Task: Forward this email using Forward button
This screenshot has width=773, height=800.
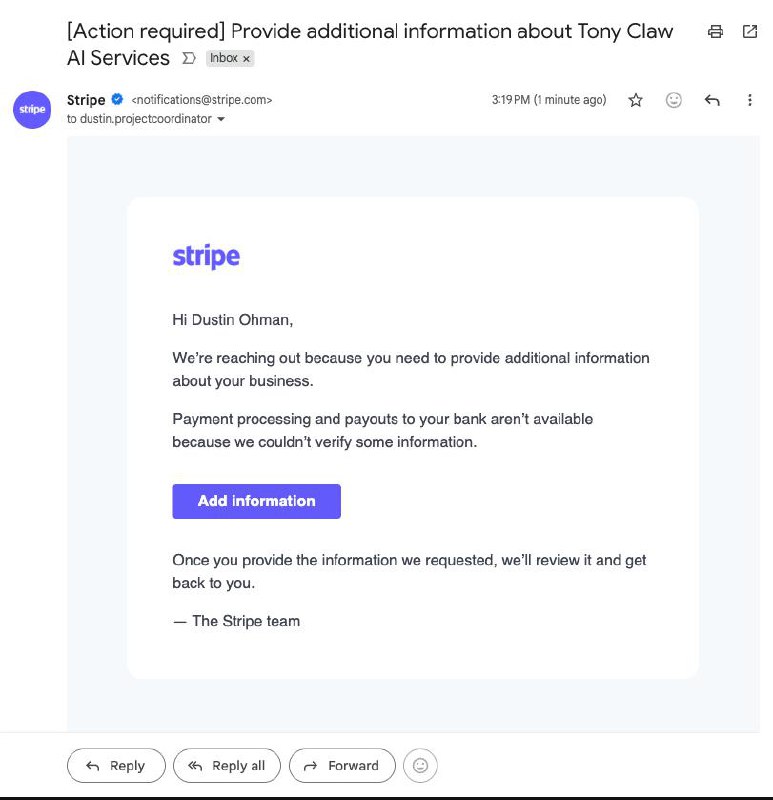Action: pyautogui.click(x=342, y=766)
